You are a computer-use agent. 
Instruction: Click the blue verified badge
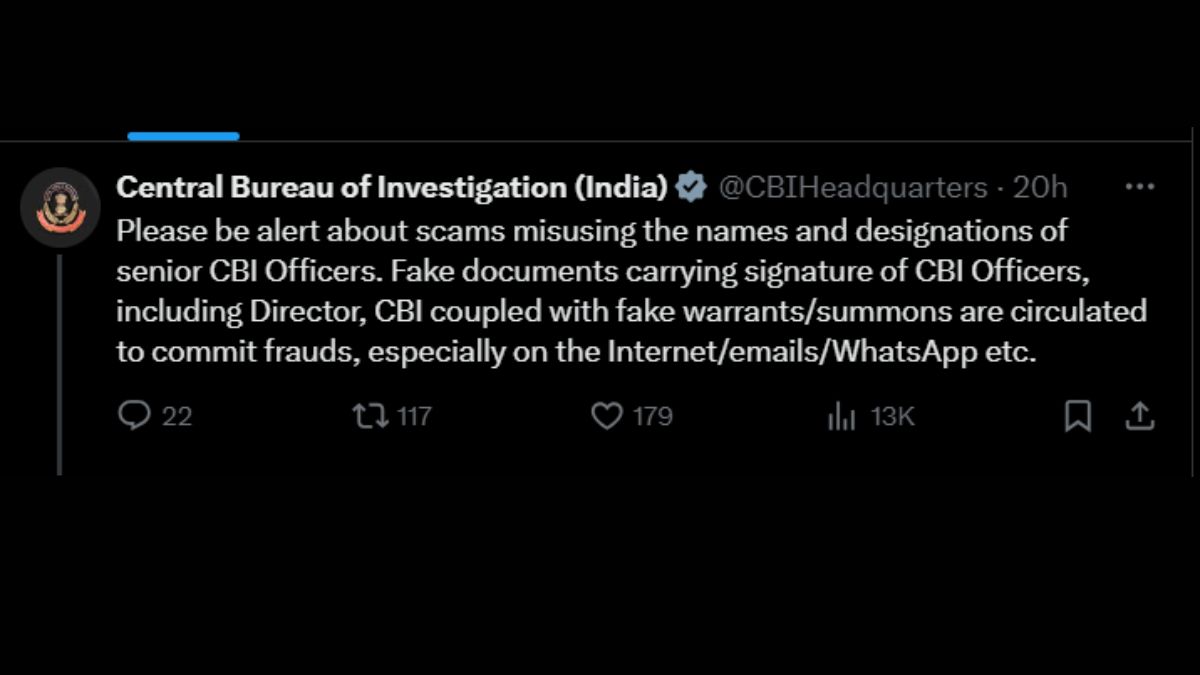tap(691, 187)
